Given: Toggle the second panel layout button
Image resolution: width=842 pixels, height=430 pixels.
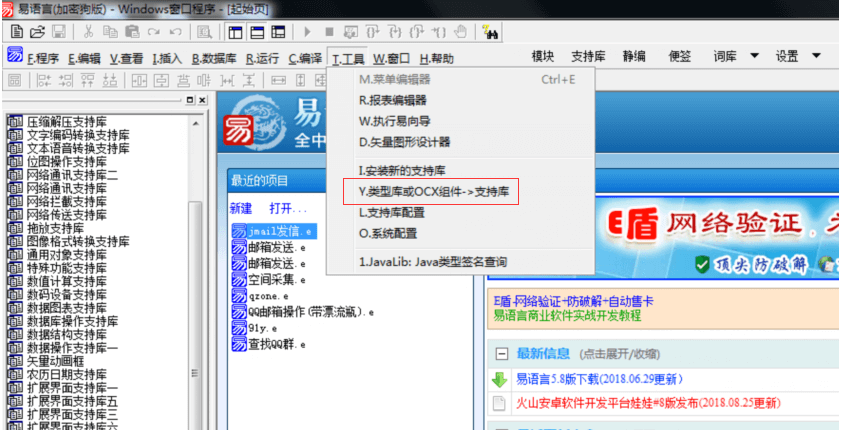Looking at the screenshot, I should [257, 32].
